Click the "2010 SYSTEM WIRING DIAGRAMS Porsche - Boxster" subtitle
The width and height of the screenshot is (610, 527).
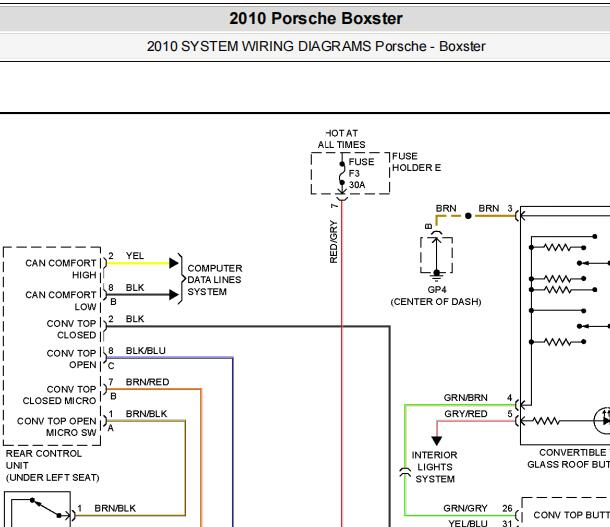316,46
